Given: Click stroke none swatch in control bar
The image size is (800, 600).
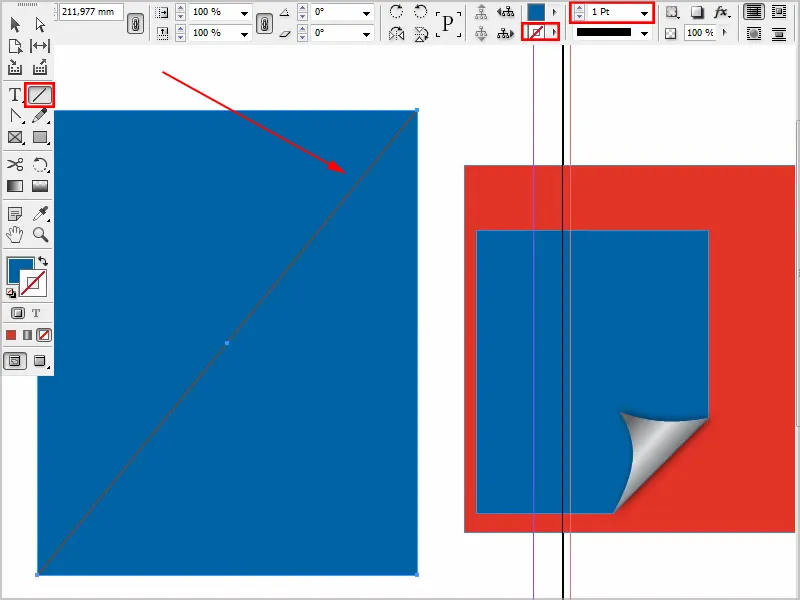Looking at the screenshot, I should pyautogui.click(x=536, y=33).
